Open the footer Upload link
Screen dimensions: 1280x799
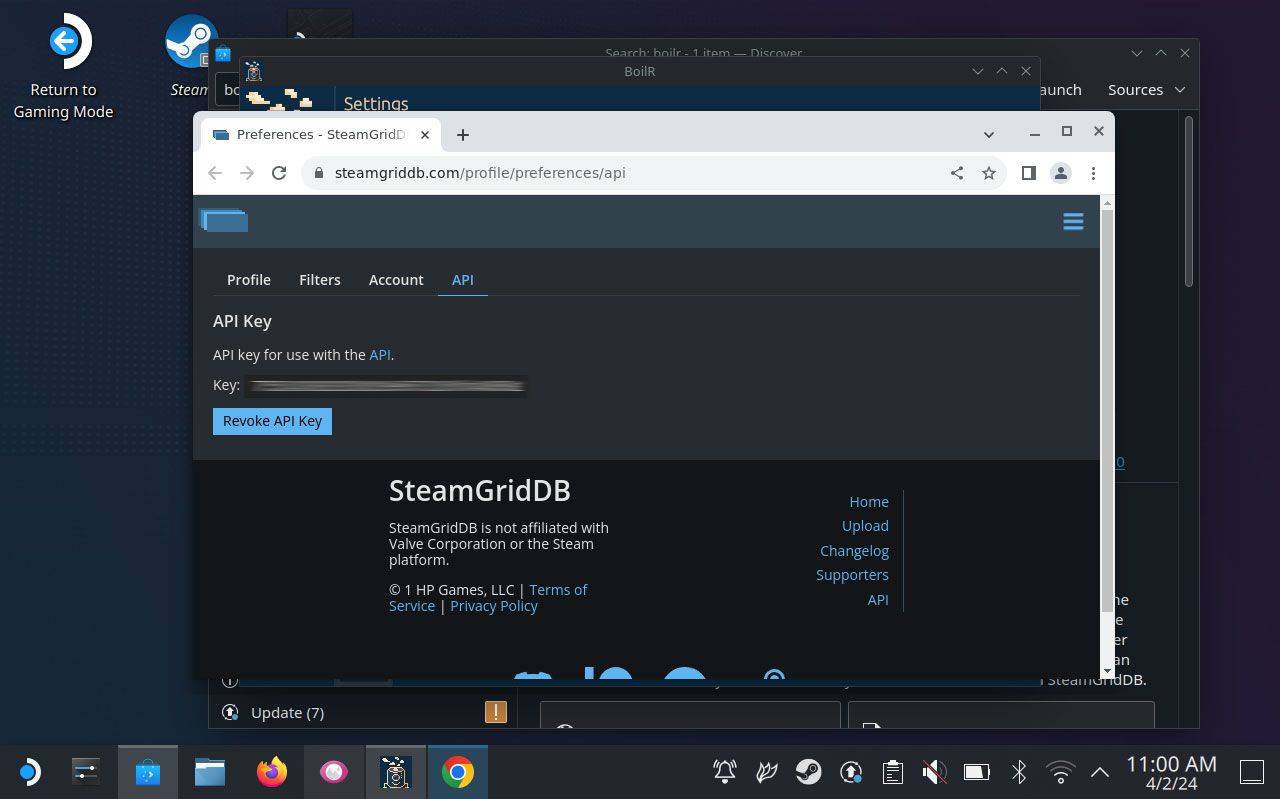tap(865, 526)
